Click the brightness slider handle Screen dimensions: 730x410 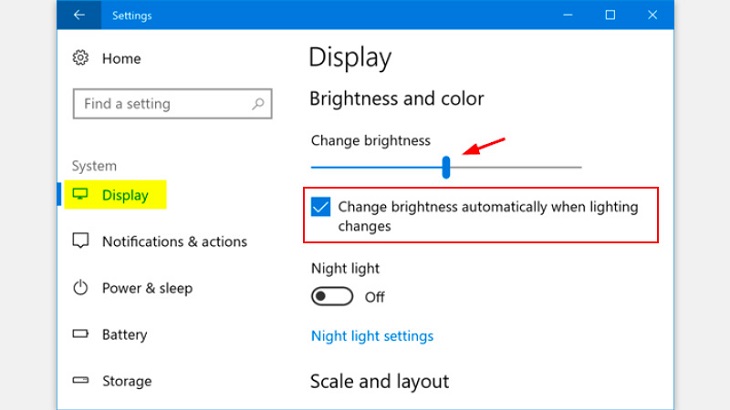(x=446, y=167)
